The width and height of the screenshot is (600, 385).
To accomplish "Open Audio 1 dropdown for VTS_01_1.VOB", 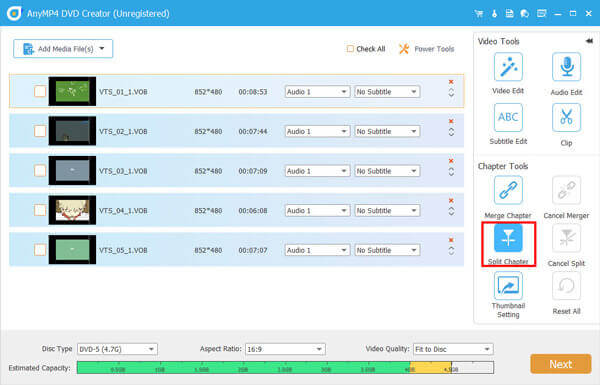I will (x=317, y=92).
